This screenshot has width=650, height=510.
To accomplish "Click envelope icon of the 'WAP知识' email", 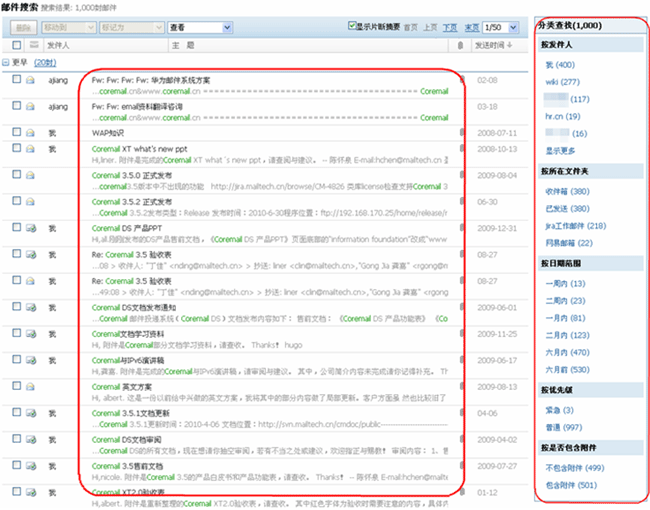I will tap(31, 131).
